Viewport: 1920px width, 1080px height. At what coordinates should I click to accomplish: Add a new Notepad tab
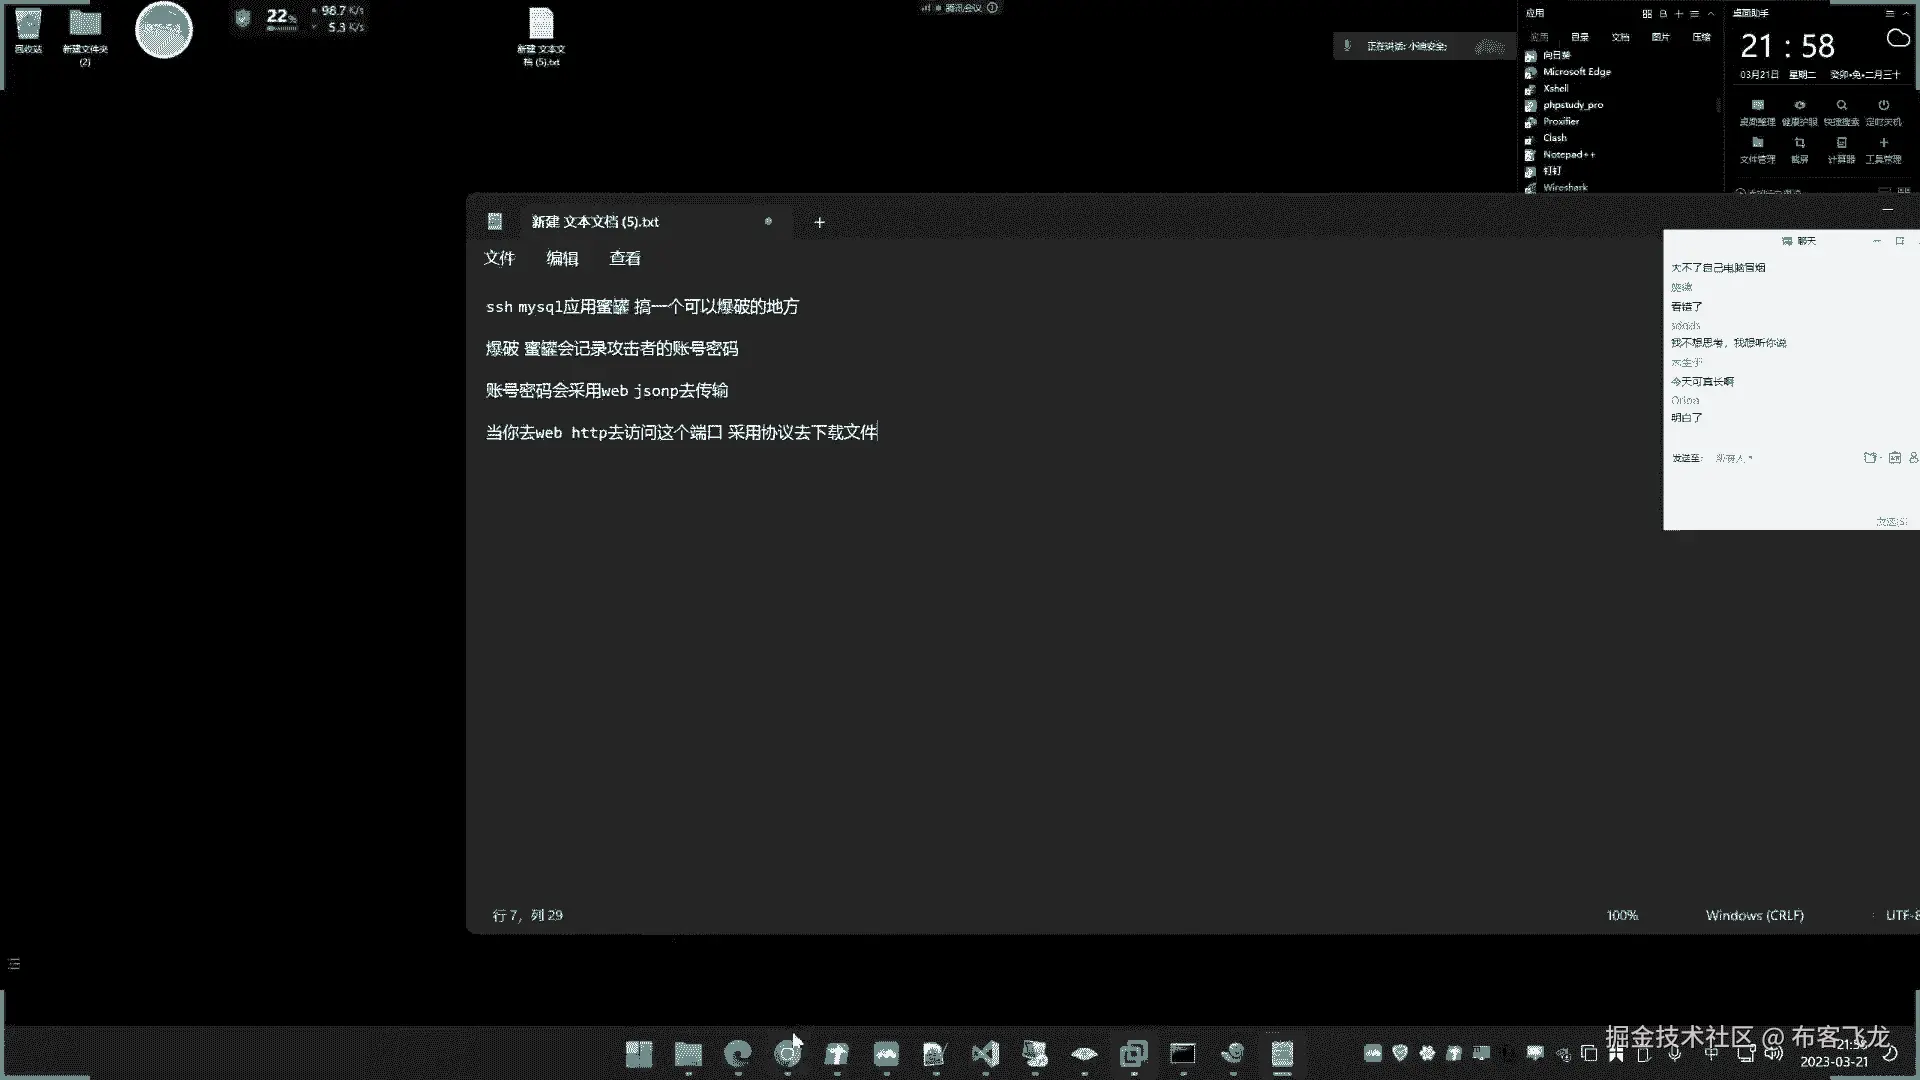(819, 222)
